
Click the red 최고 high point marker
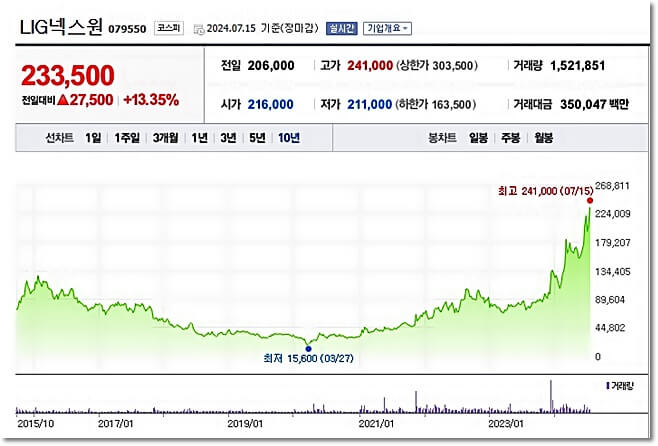(590, 201)
